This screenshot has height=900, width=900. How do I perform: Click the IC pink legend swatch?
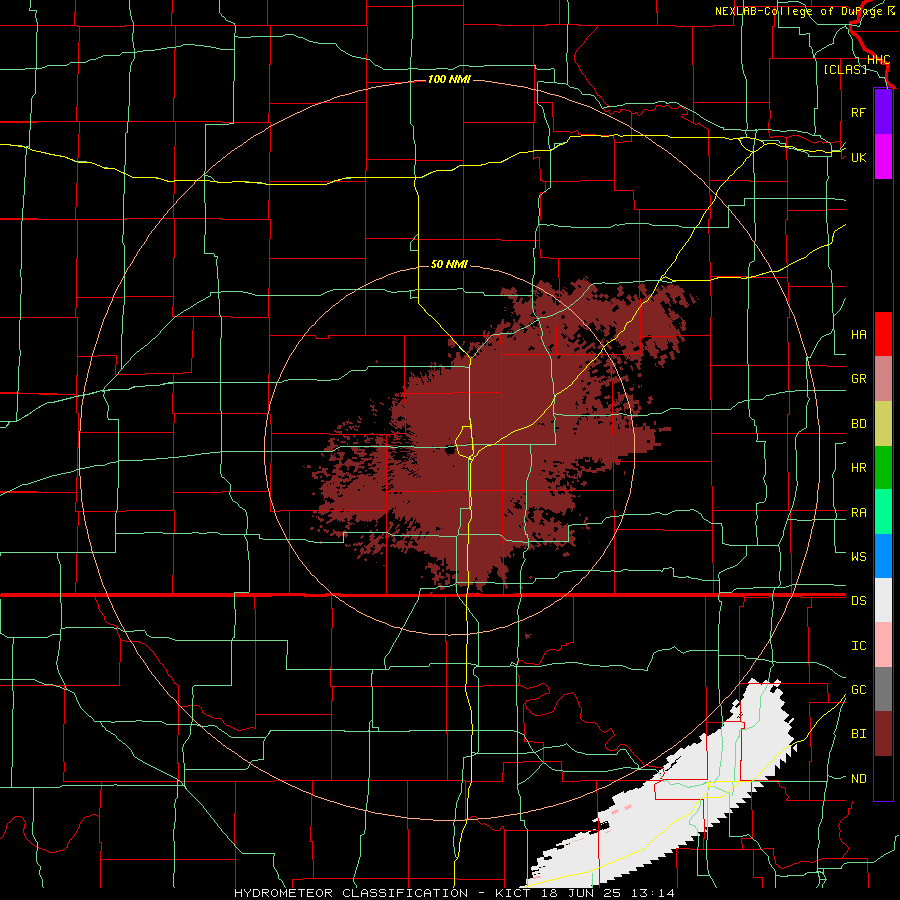(883, 645)
